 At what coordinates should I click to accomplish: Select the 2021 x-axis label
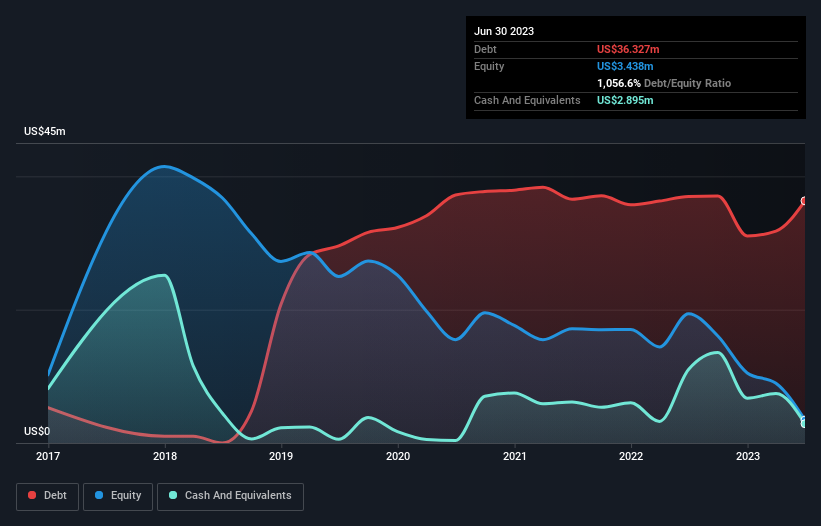coord(515,456)
